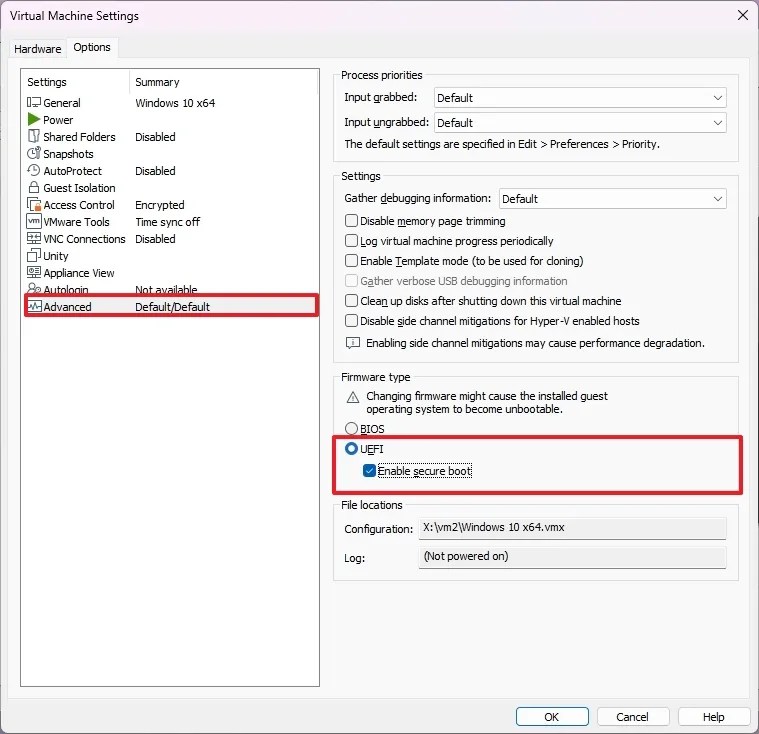759x734 pixels.
Task: Click the Shared Folders icon
Action: coord(34,137)
